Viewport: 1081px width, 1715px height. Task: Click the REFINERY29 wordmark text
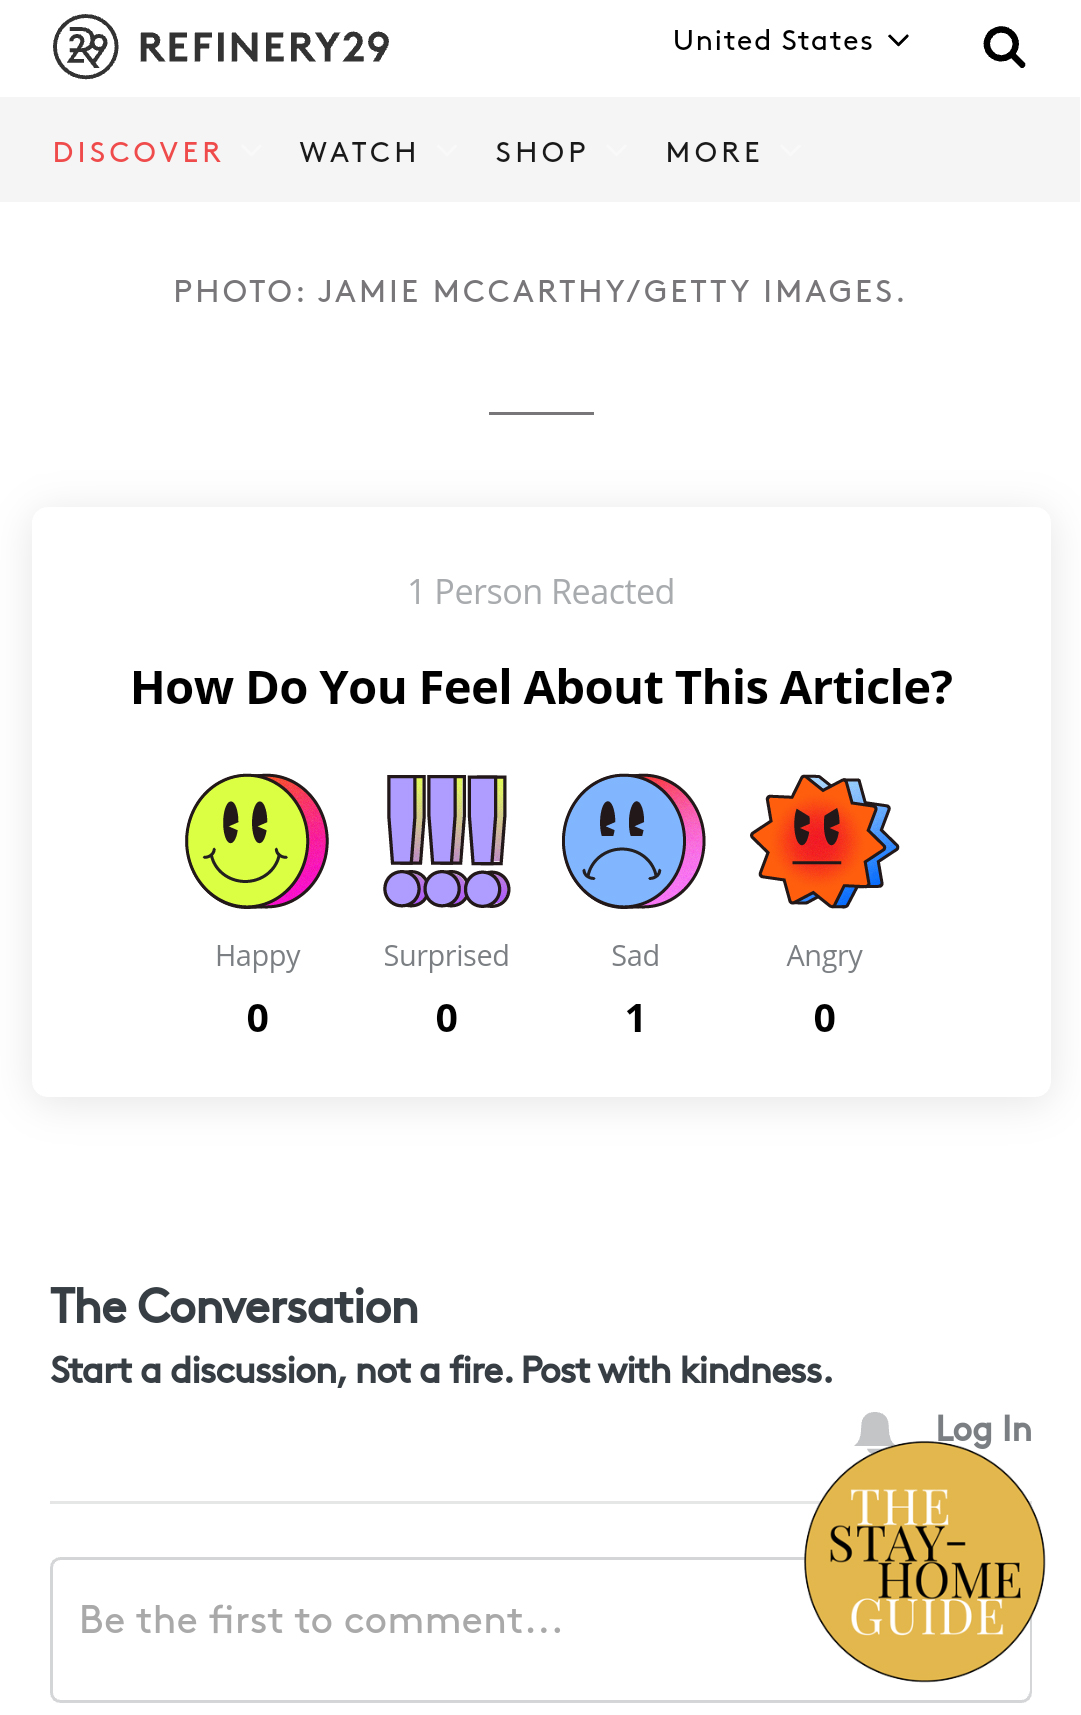click(x=264, y=47)
